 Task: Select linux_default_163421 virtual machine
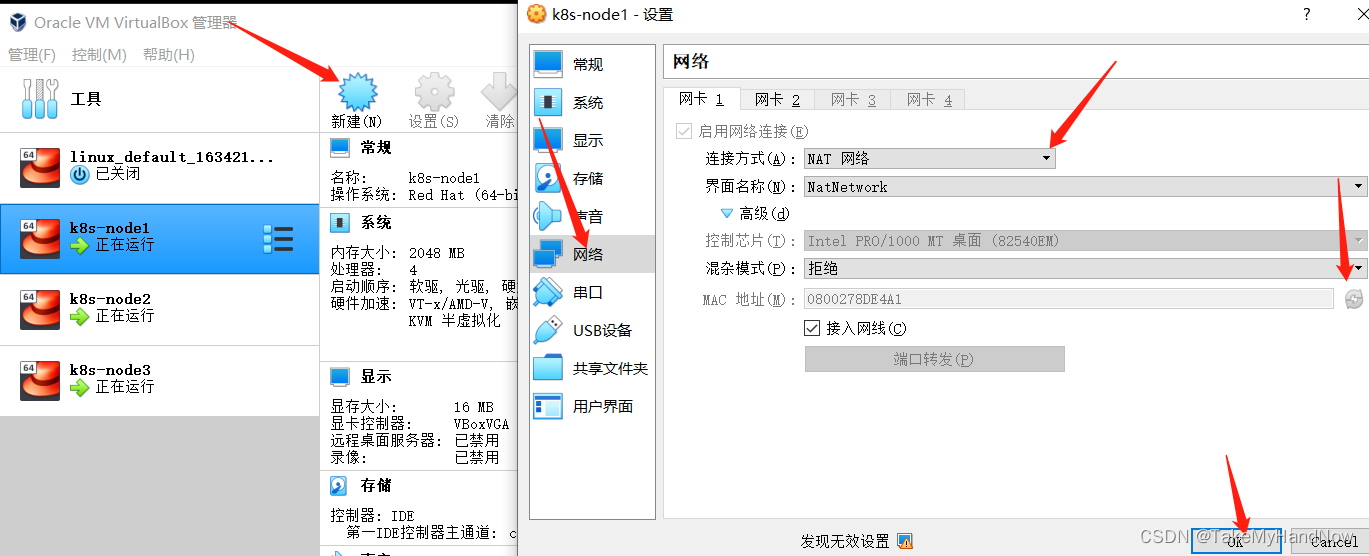coord(159,167)
